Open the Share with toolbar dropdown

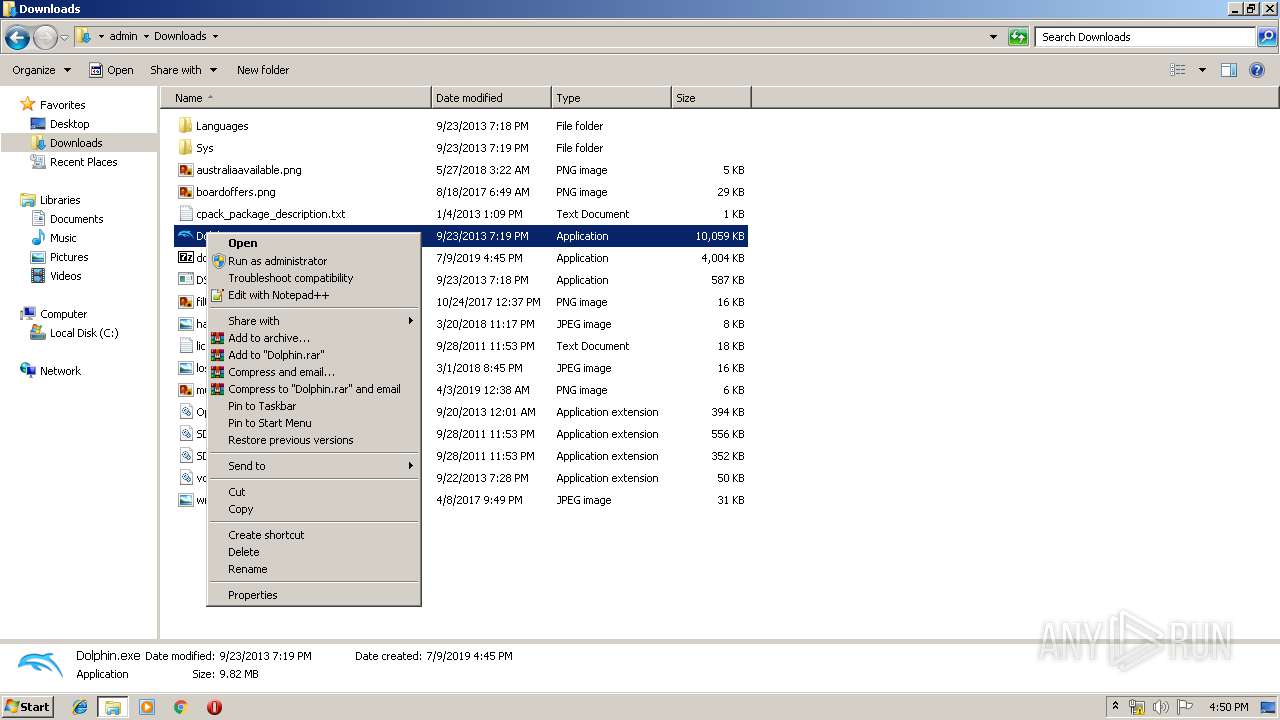click(183, 70)
